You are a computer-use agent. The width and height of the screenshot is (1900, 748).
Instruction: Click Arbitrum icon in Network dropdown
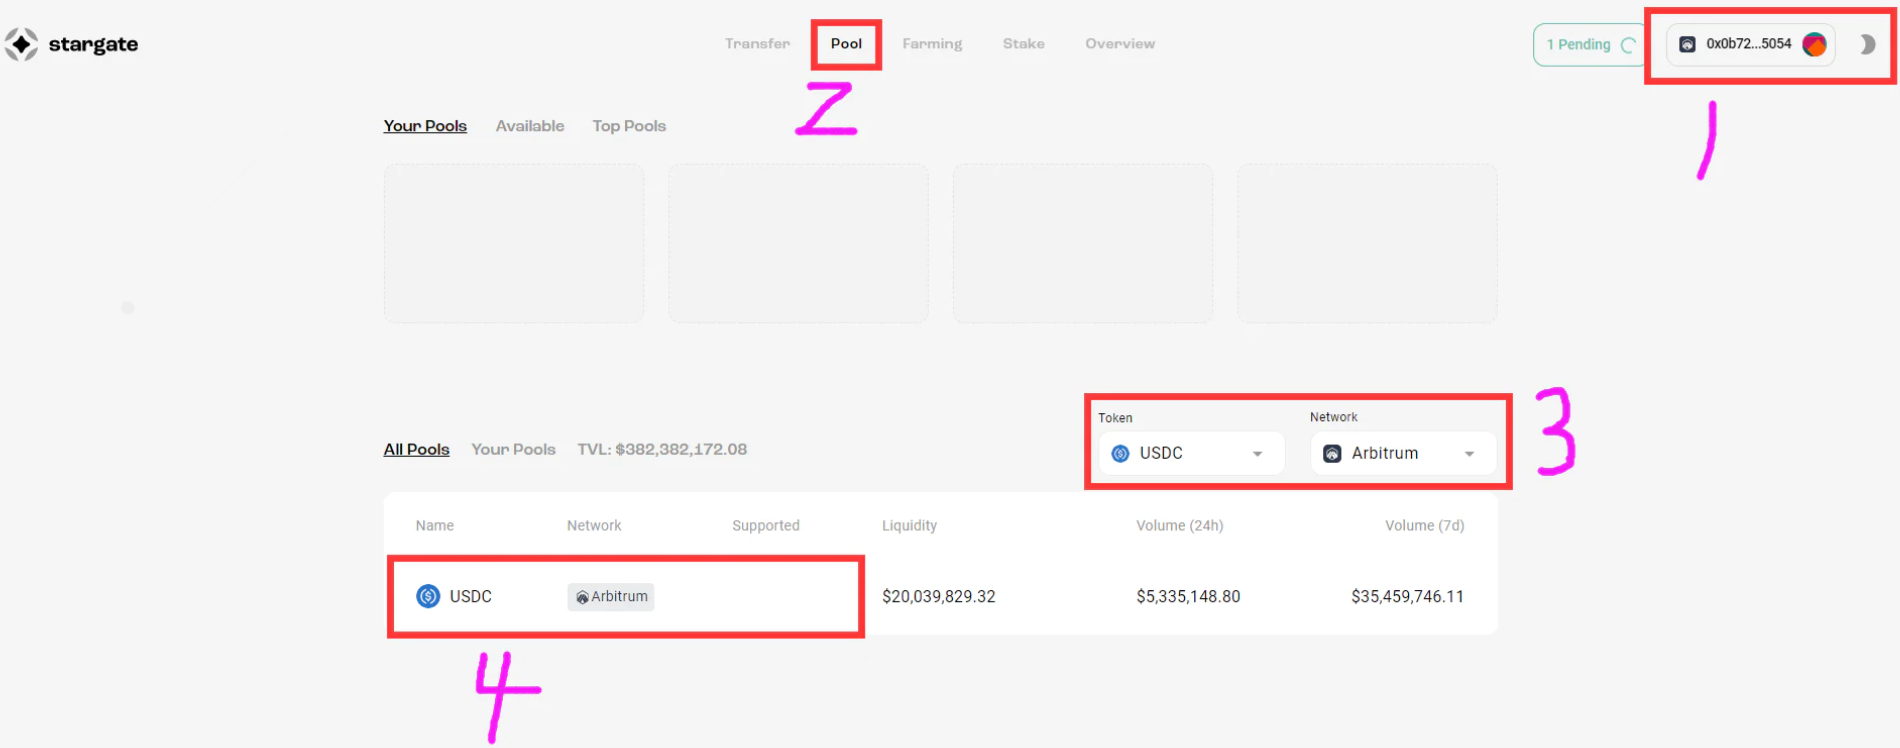[x=1332, y=454]
